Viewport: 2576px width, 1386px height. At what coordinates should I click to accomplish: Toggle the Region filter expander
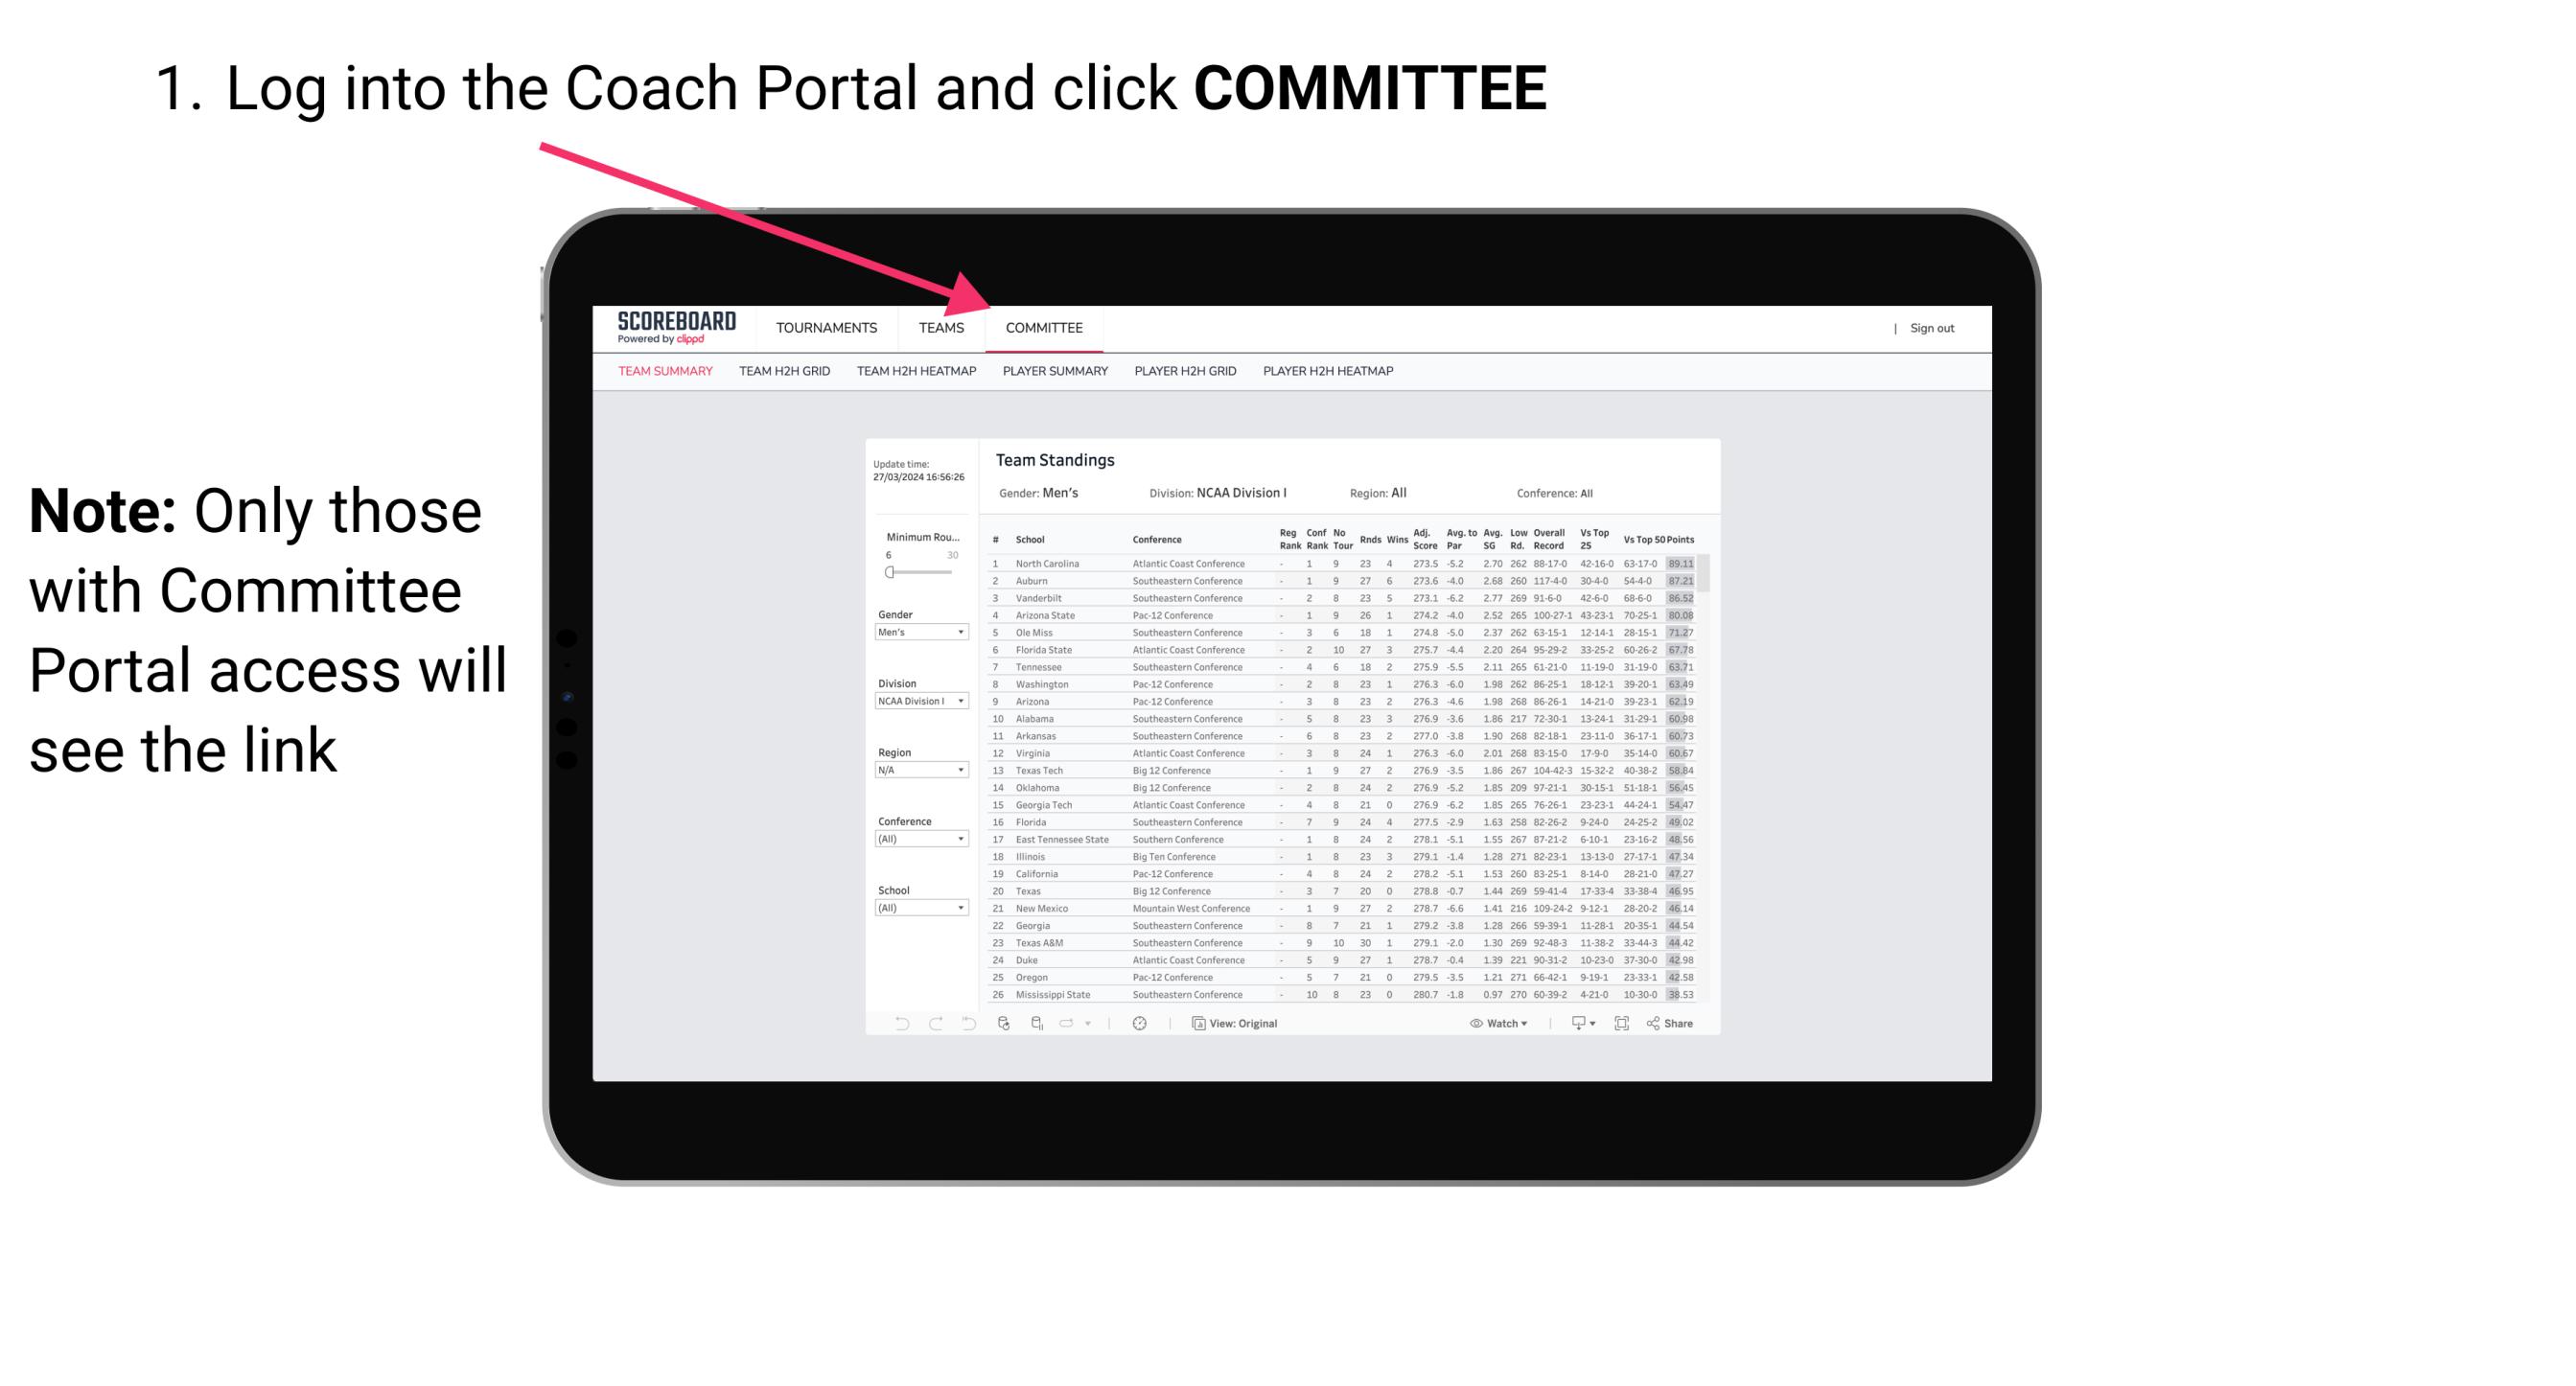tap(960, 770)
